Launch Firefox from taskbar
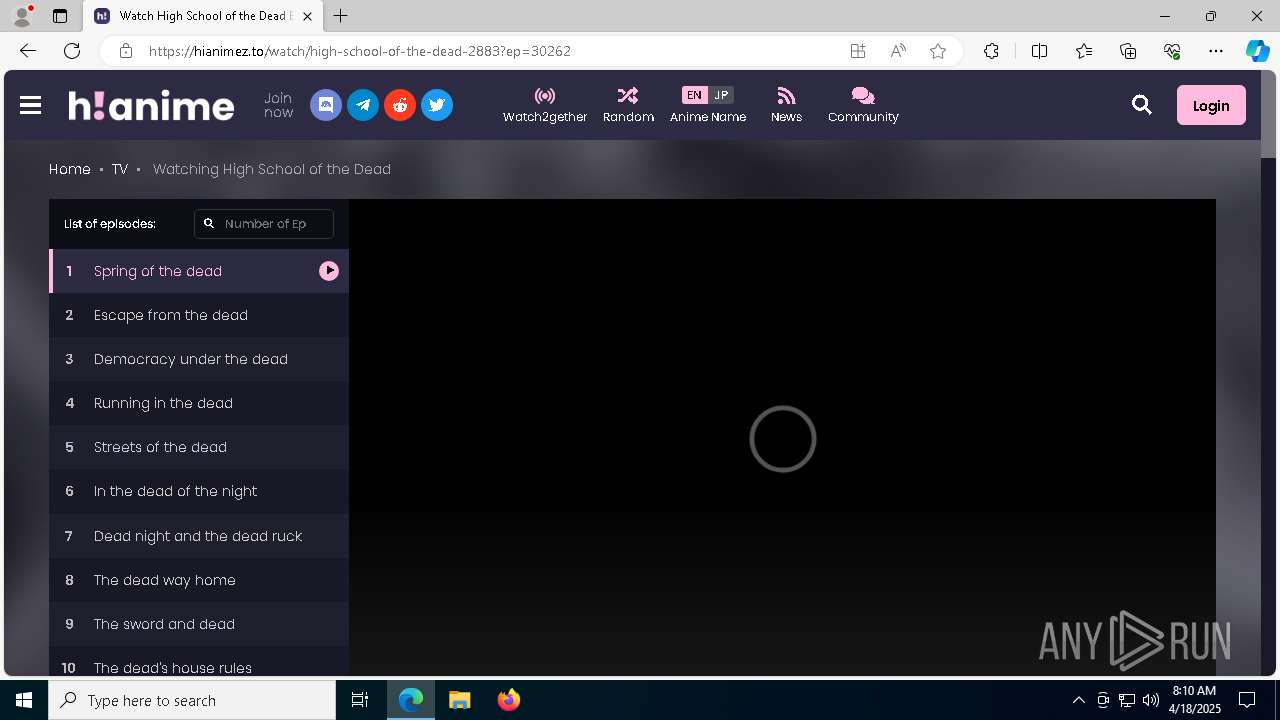Screen dimensions: 1280x720 pos(509,700)
